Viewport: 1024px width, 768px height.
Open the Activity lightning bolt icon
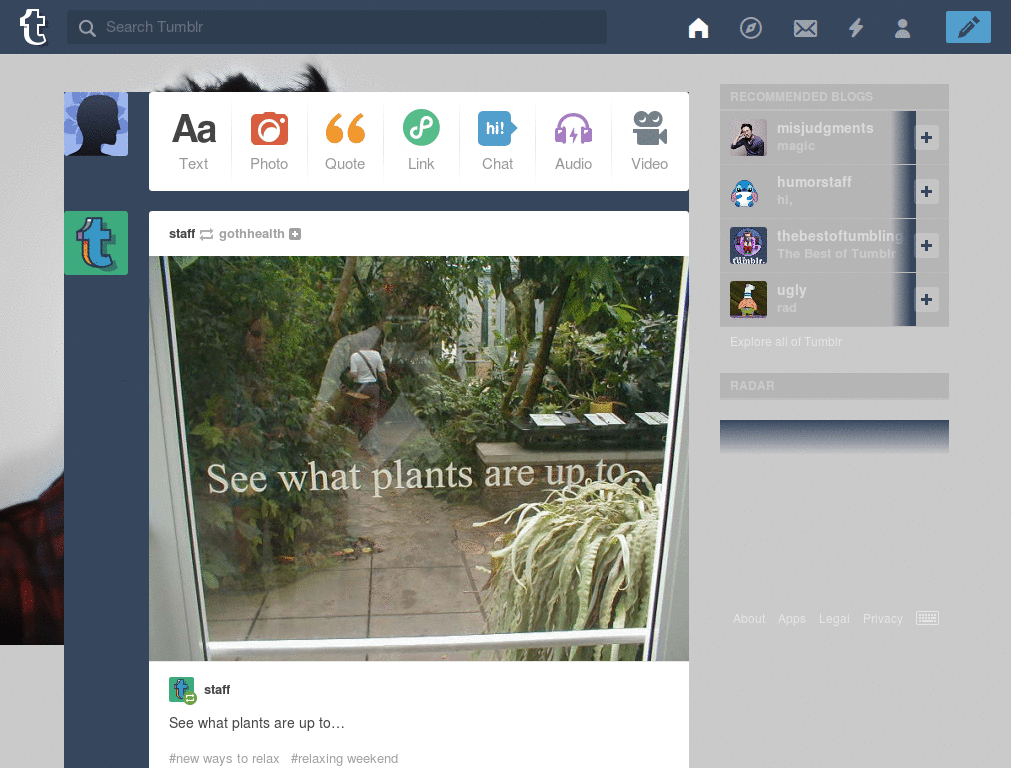coord(855,28)
